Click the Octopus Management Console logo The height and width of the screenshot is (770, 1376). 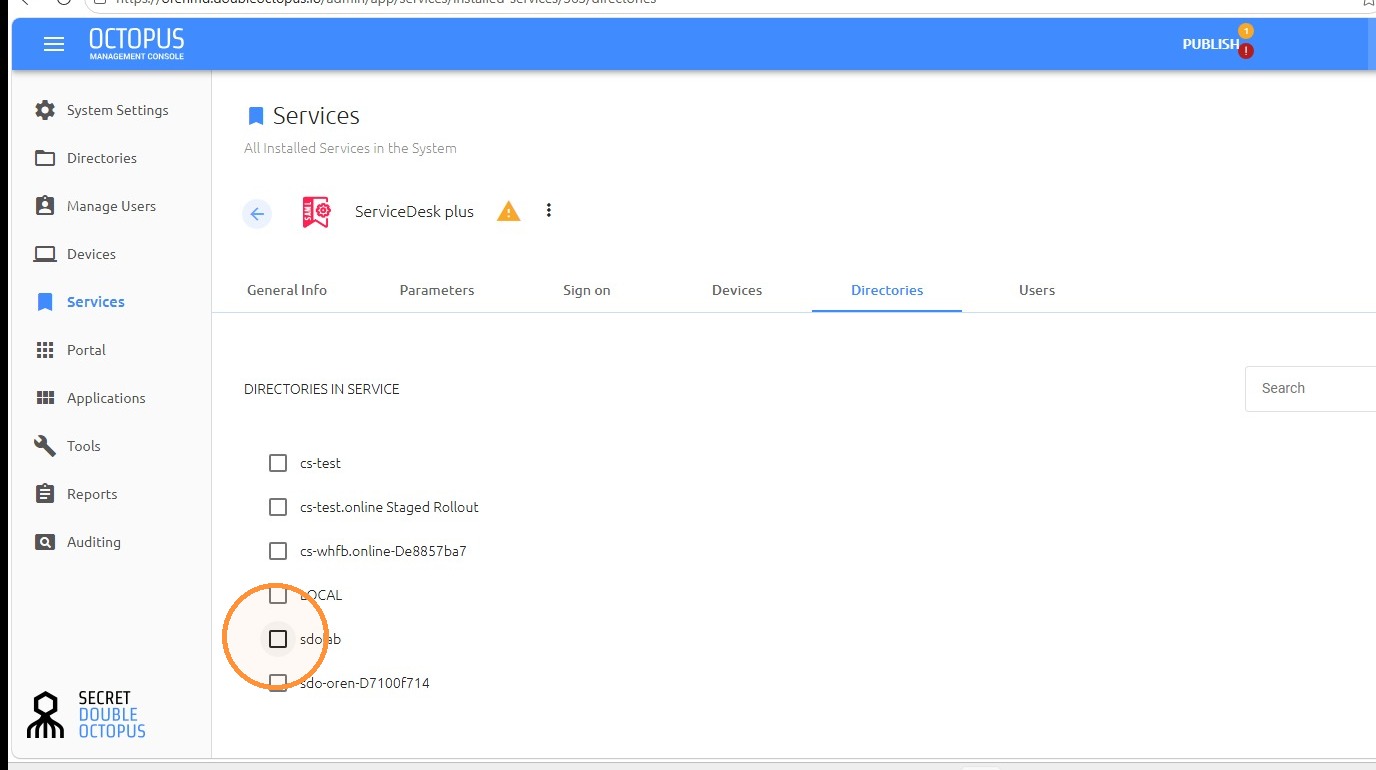click(x=137, y=44)
